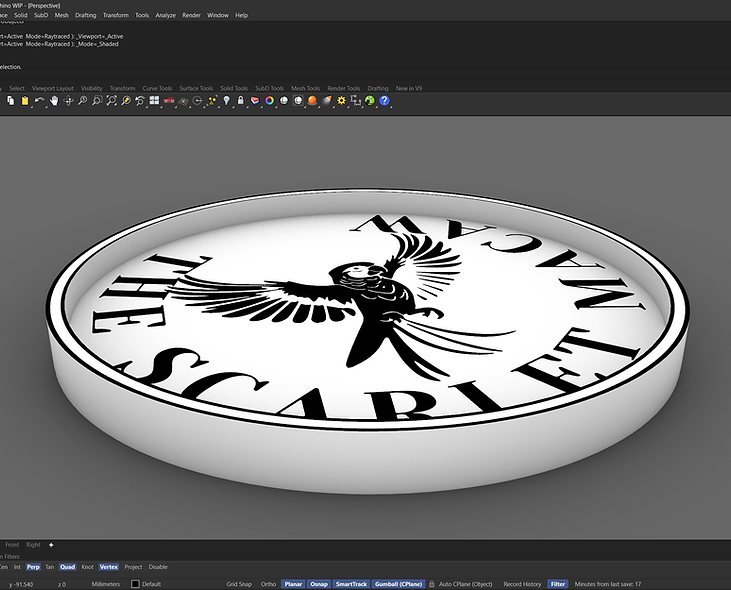Select the Zoom Dynamic magnifier icon
This screenshot has width=731, height=590.
point(83,100)
